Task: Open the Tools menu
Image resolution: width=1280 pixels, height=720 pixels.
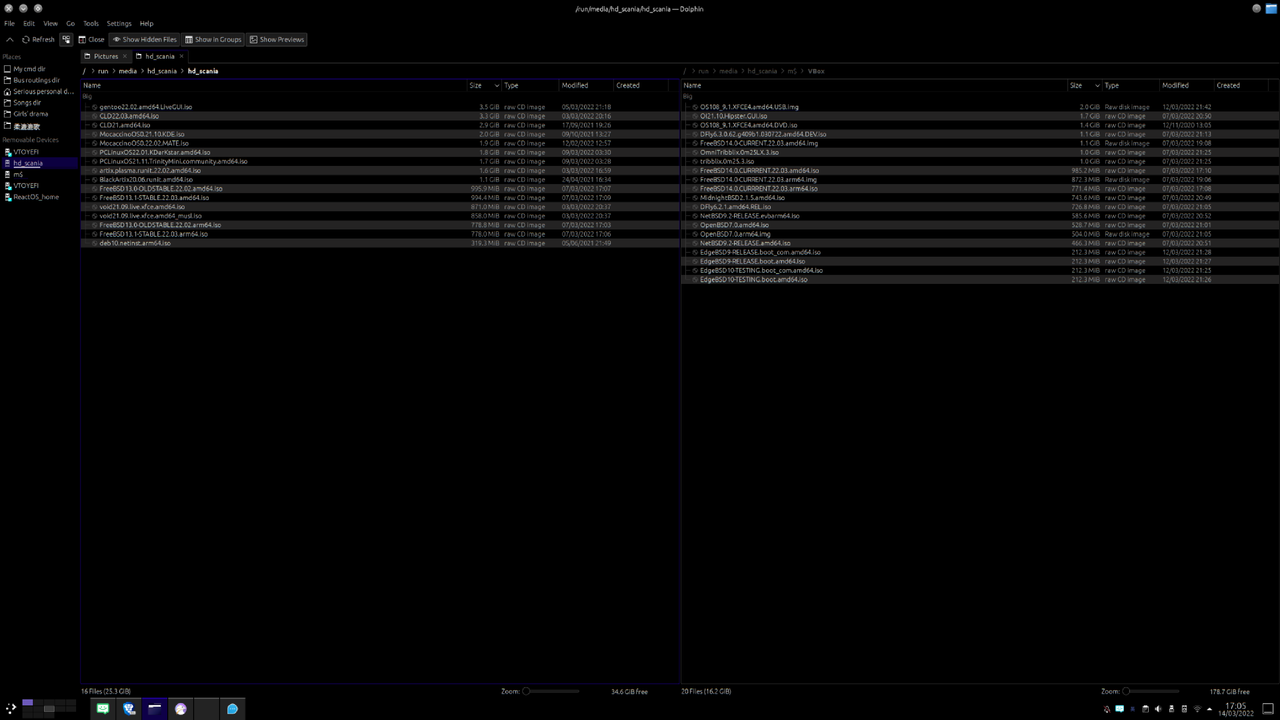Action: [91, 23]
